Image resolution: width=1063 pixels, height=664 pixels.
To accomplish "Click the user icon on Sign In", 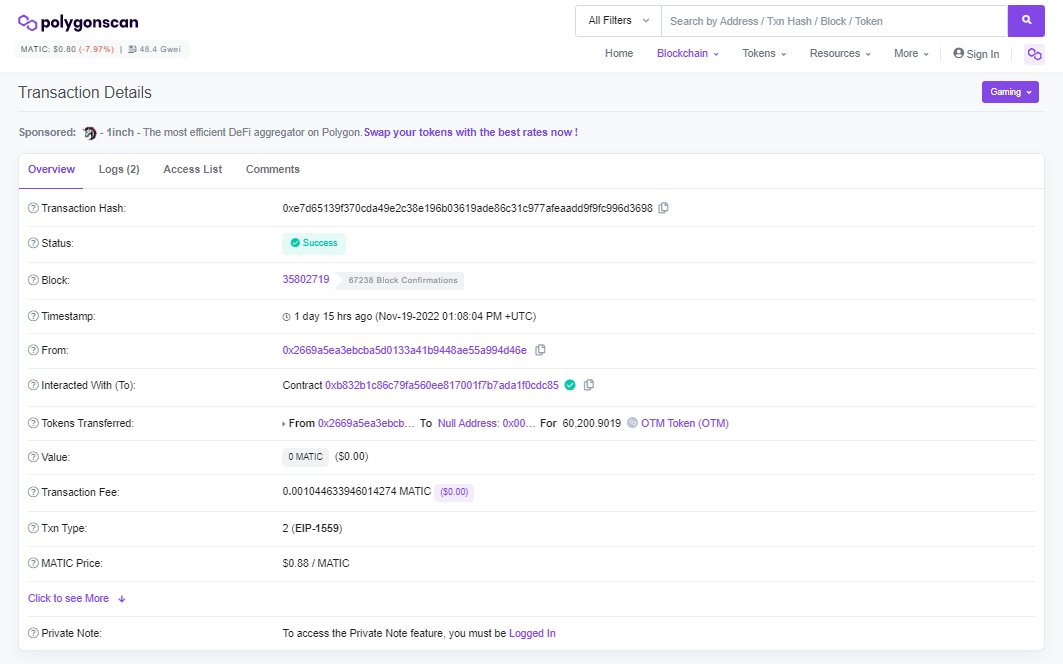I will point(959,53).
